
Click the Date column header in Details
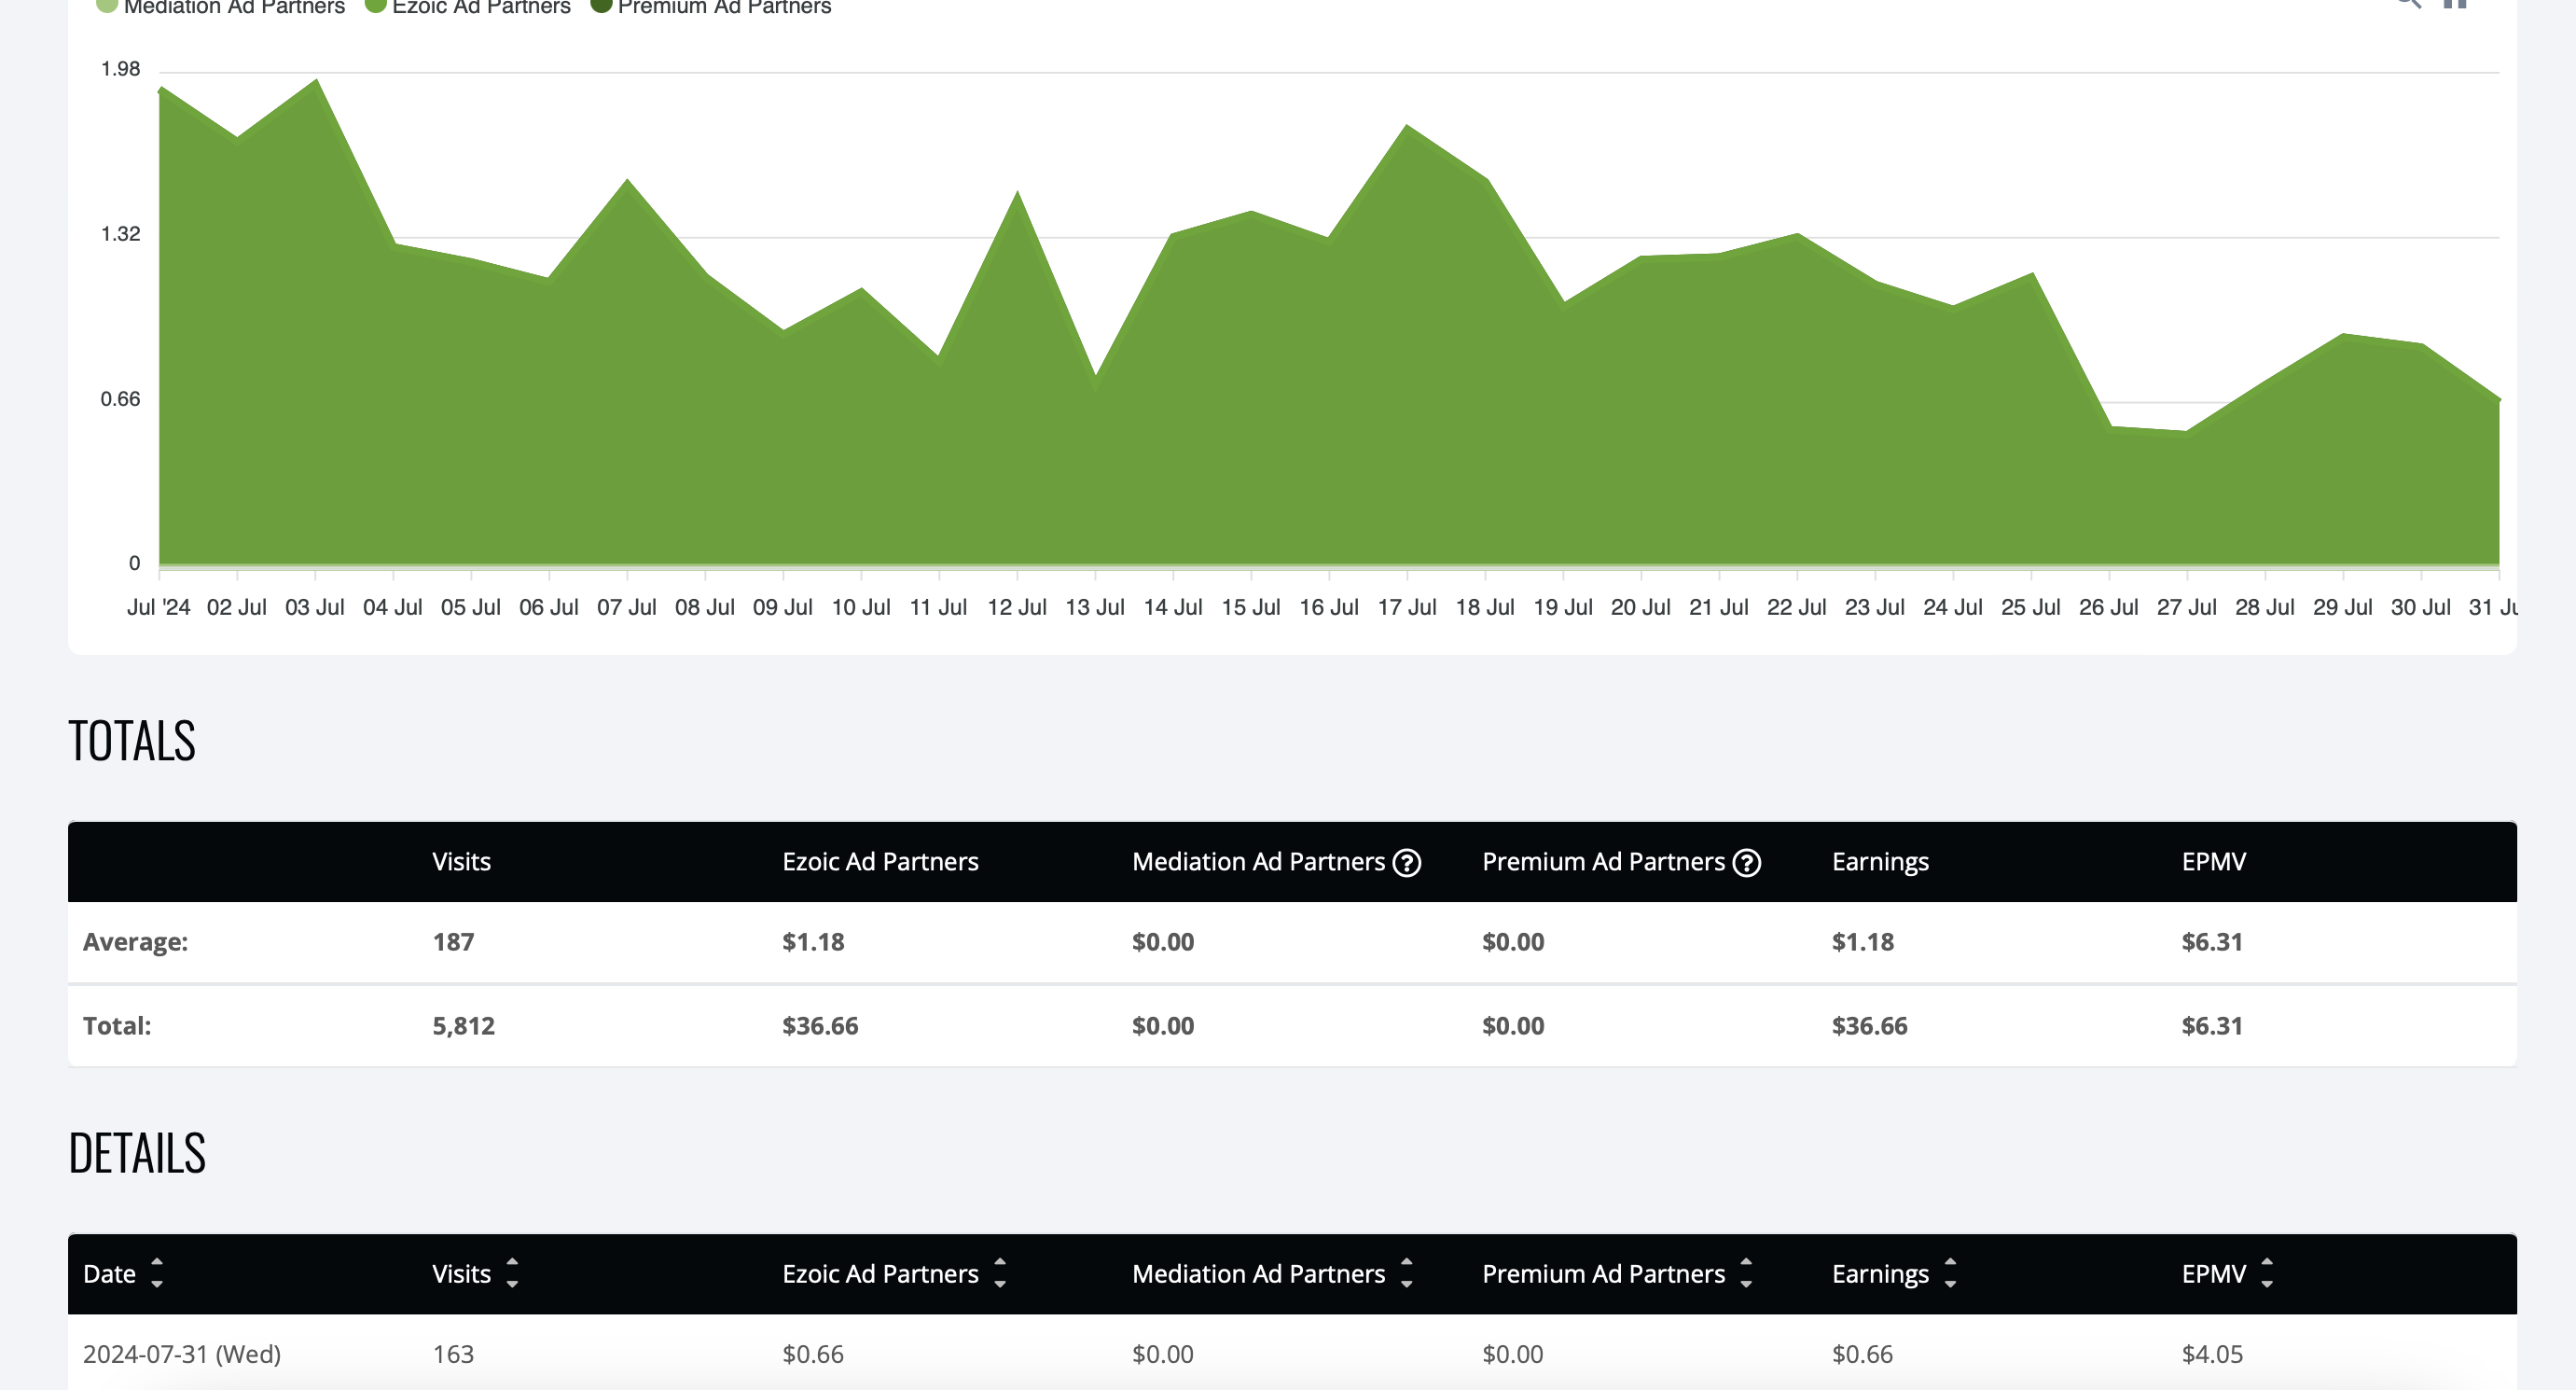[x=109, y=1274]
